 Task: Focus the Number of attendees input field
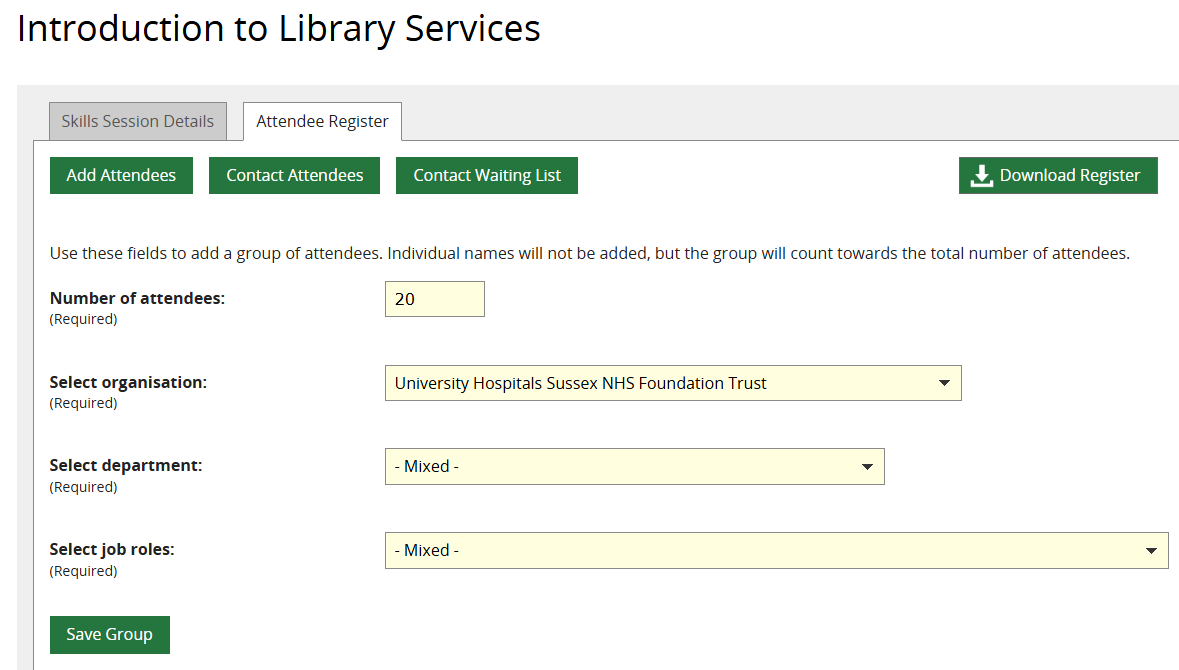[x=434, y=299]
